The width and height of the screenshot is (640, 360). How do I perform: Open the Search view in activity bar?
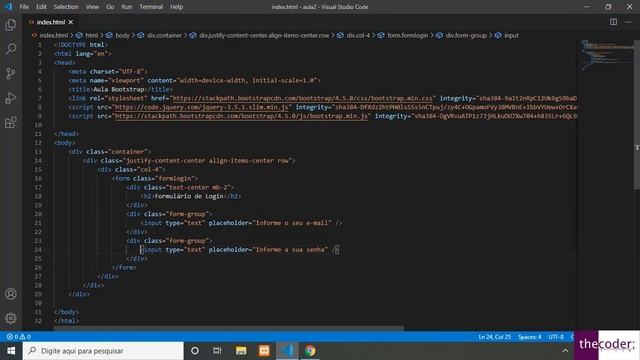[x=11, y=49]
